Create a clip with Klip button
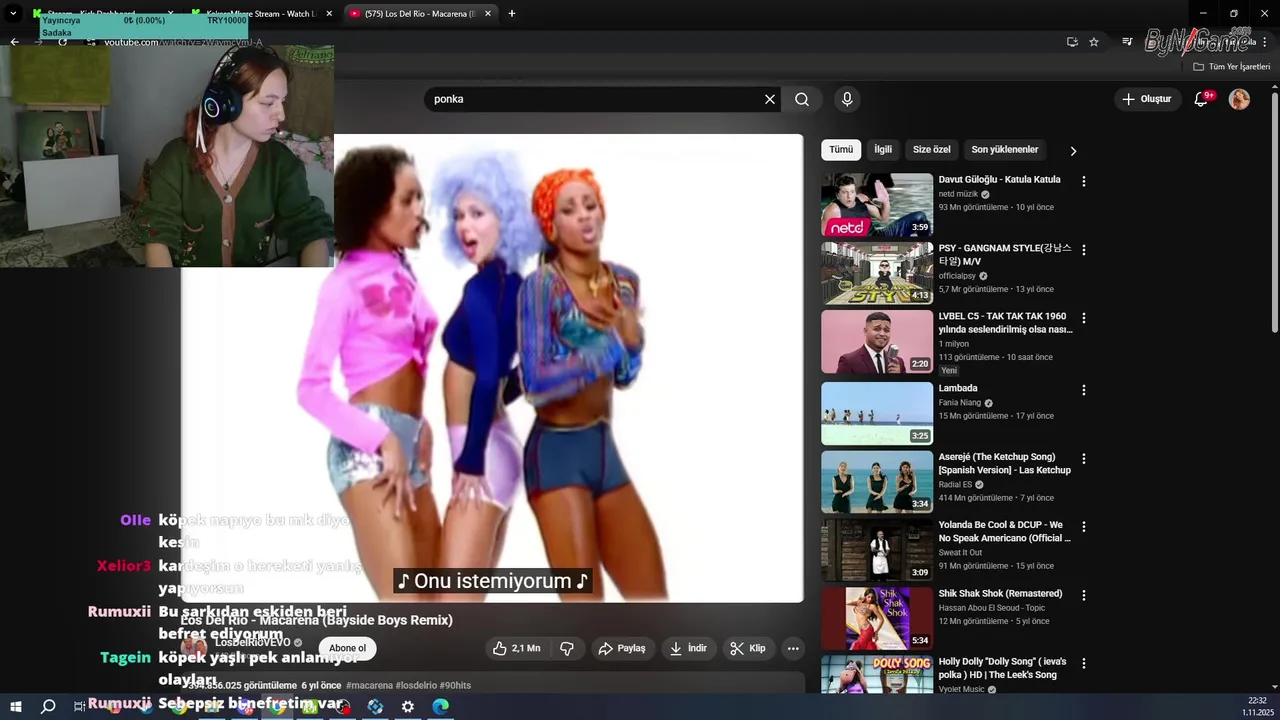Viewport: 1280px width, 720px height. [748, 648]
